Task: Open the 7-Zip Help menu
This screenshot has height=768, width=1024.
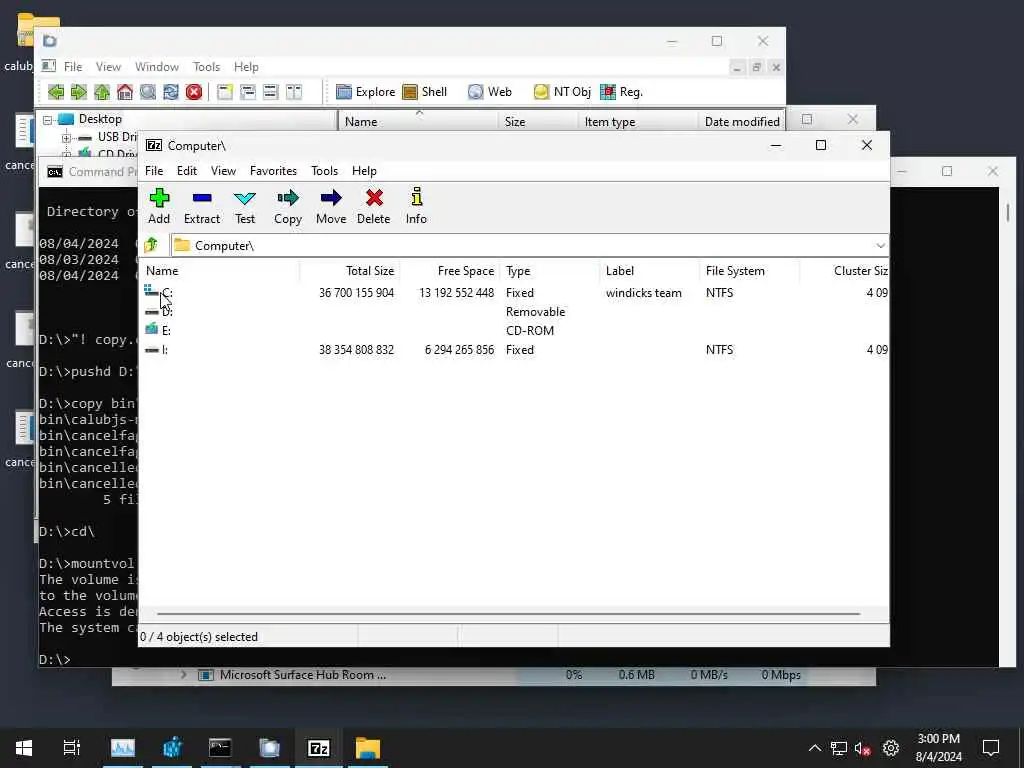Action: click(364, 170)
